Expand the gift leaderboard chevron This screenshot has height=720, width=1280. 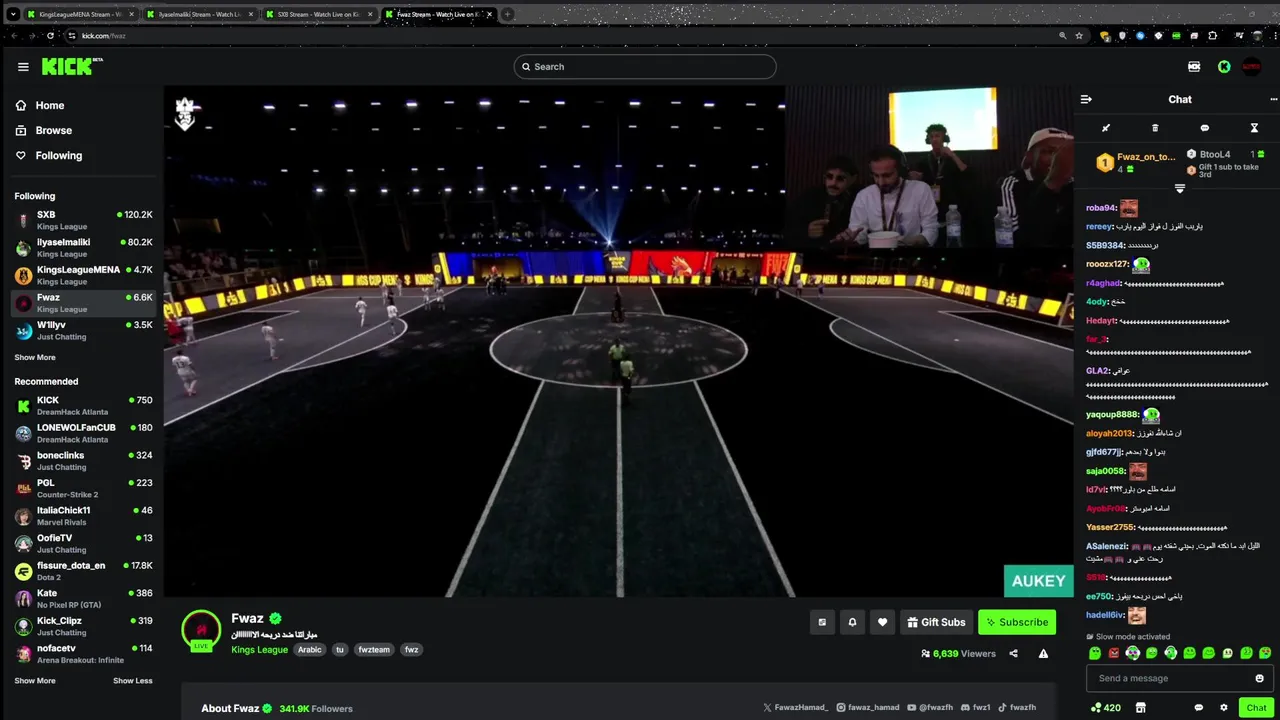click(x=1180, y=188)
